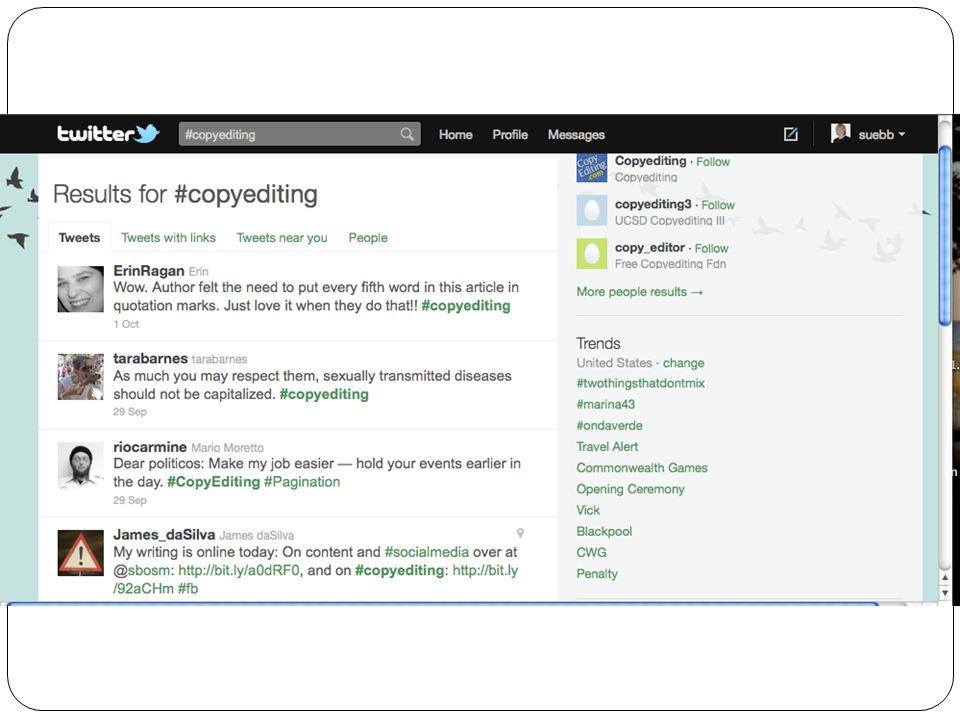
Task: Open trend #twothingsthatdontmix
Action: tap(640, 383)
